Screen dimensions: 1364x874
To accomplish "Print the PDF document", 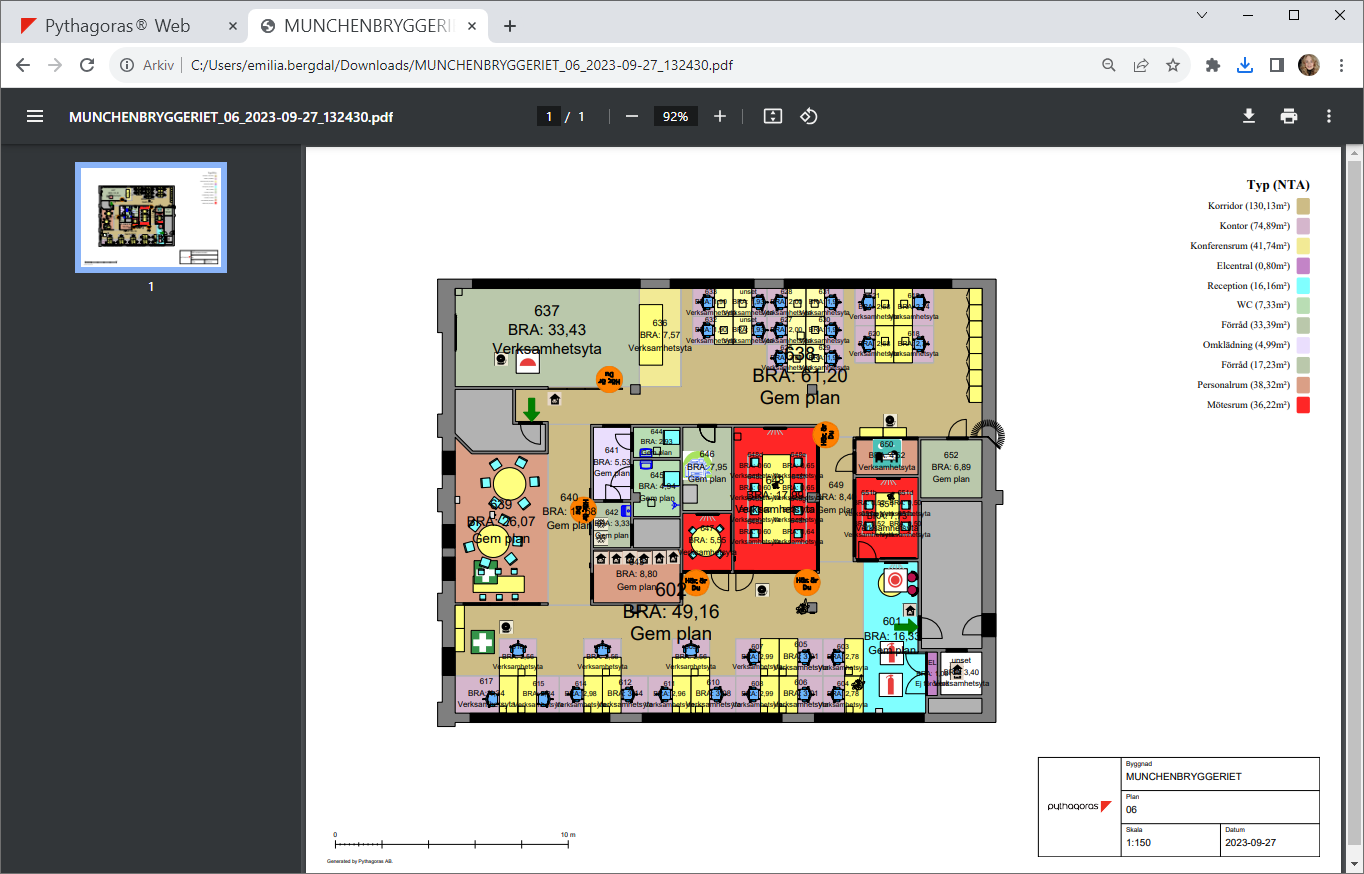I will pyautogui.click(x=1289, y=116).
